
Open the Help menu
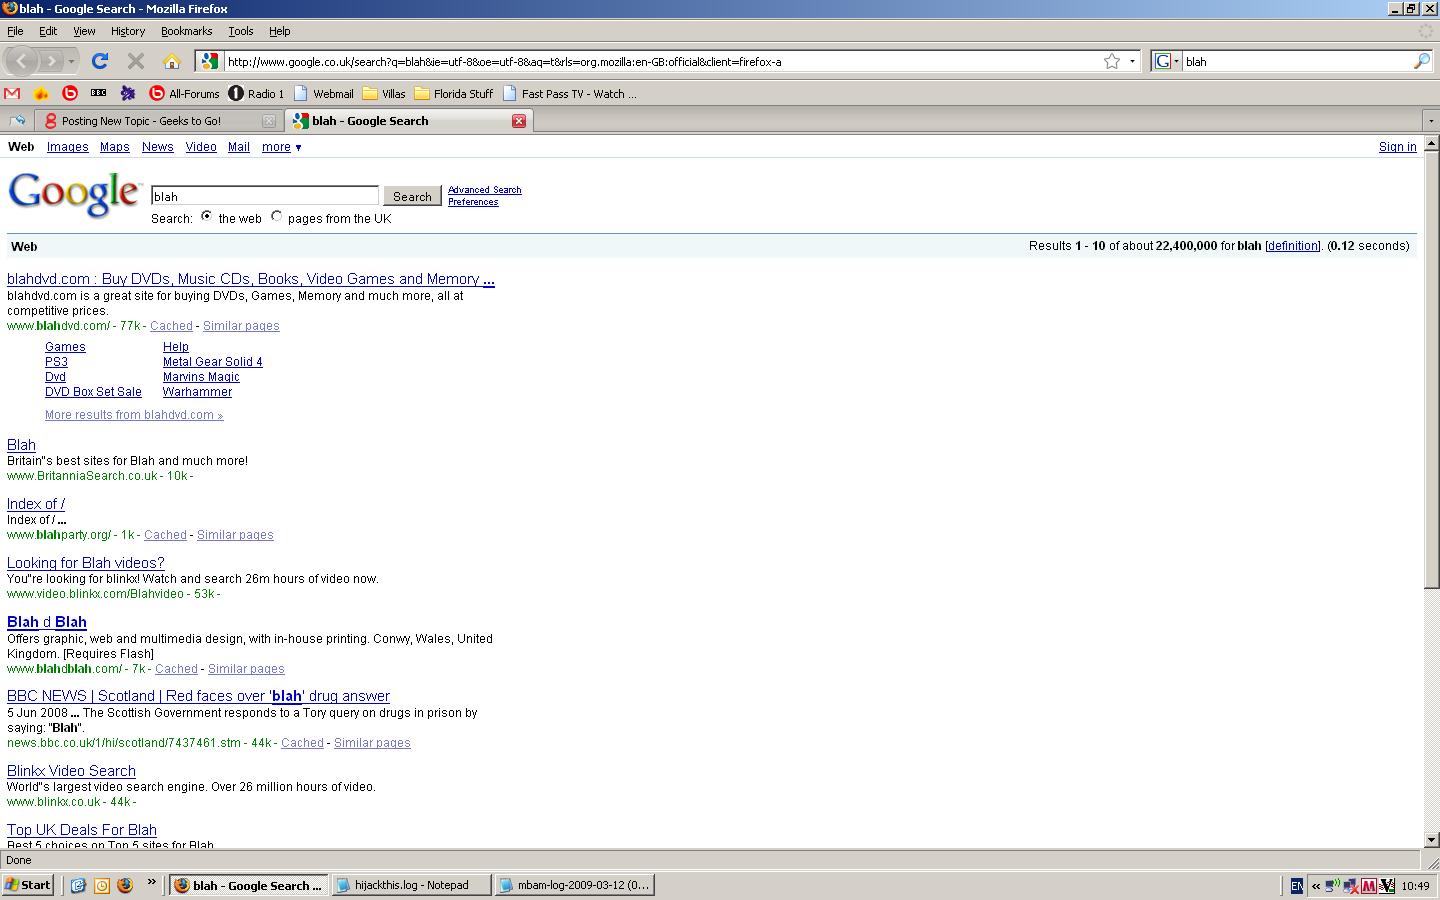[x=280, y=31]
